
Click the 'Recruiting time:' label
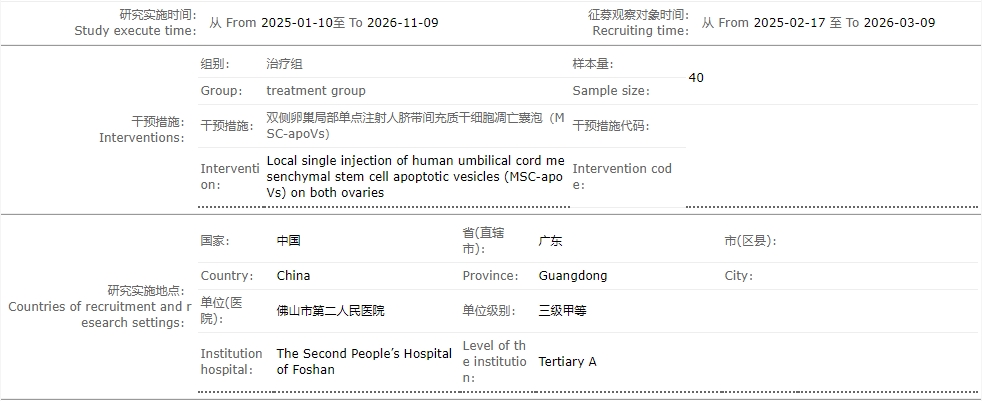click(640, 31)
